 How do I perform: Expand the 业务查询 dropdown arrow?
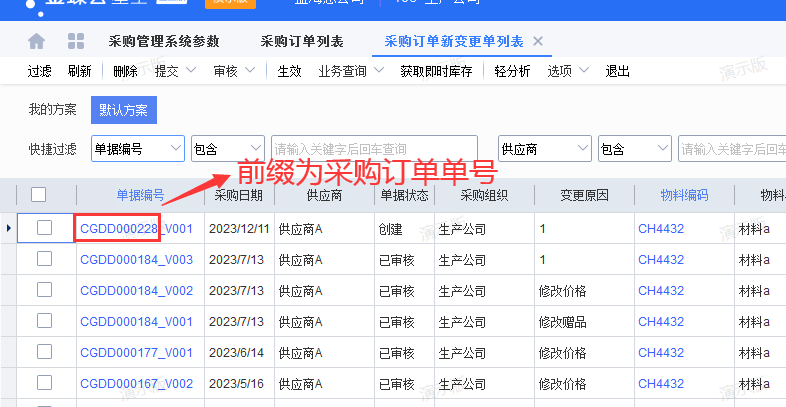point(379,71)
